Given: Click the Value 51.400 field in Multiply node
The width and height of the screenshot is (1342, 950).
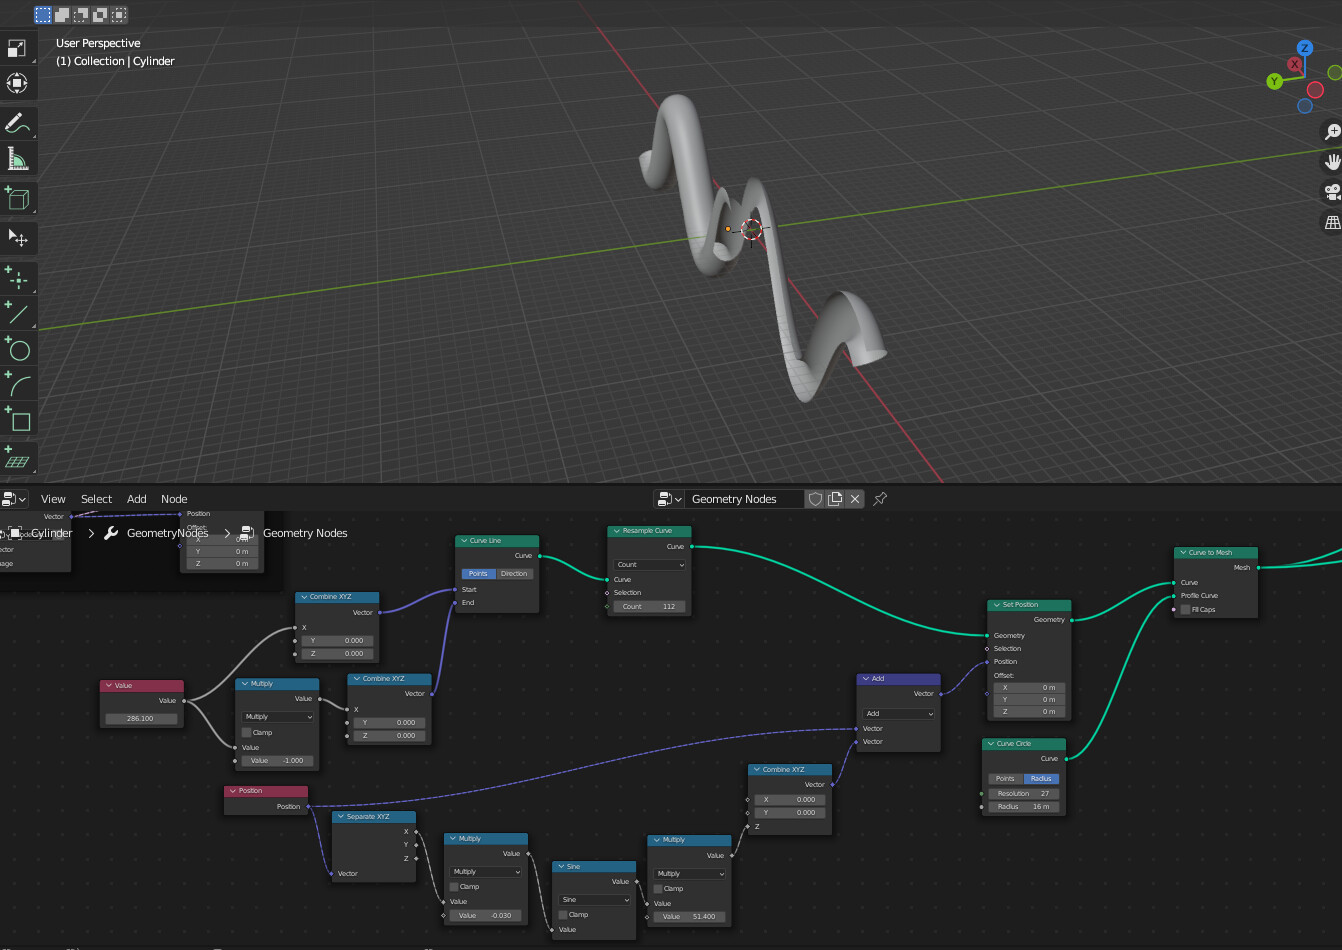Looking at the screenshot, I should [689, 917].
